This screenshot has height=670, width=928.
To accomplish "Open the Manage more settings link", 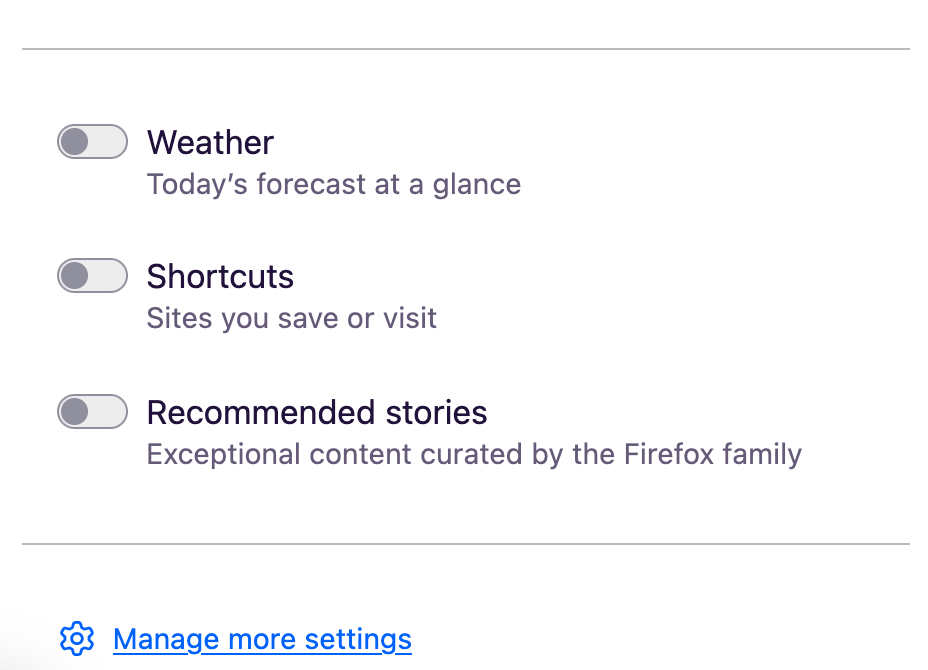I will [x=262, y=640].
